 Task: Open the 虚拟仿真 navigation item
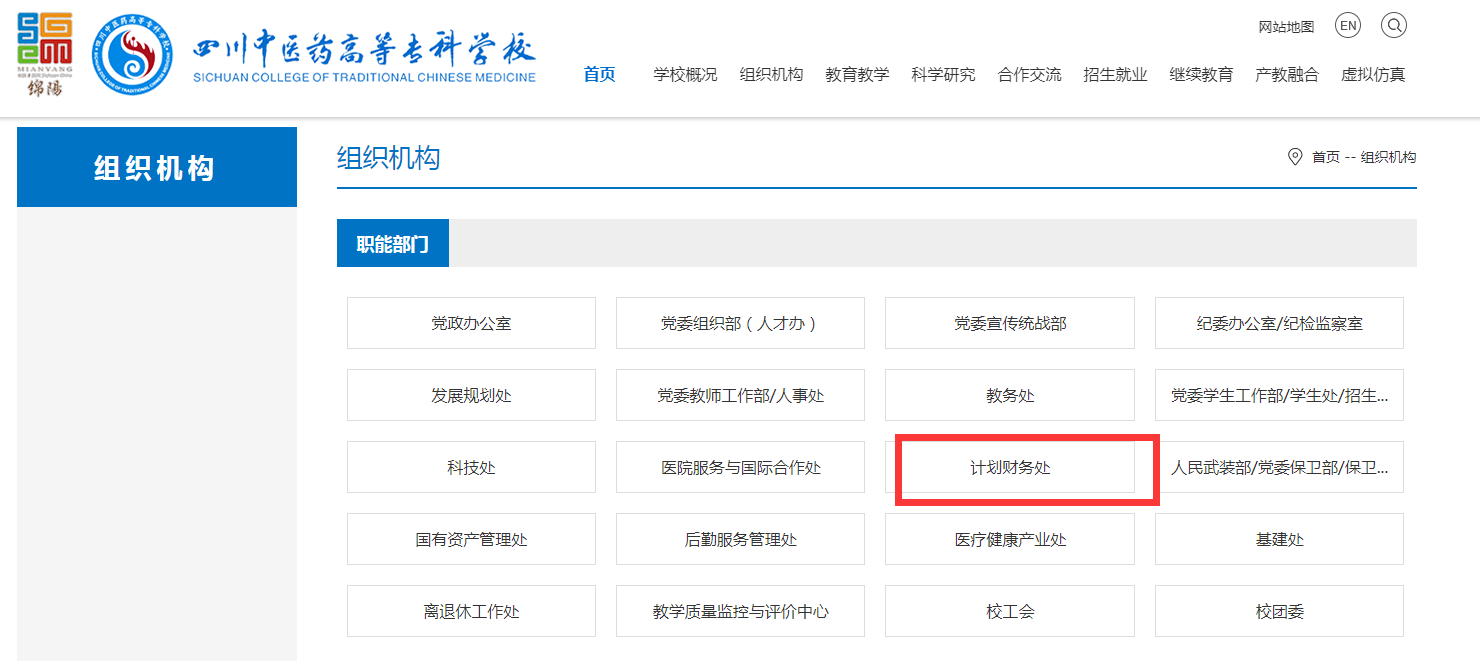click(1373, 75)
